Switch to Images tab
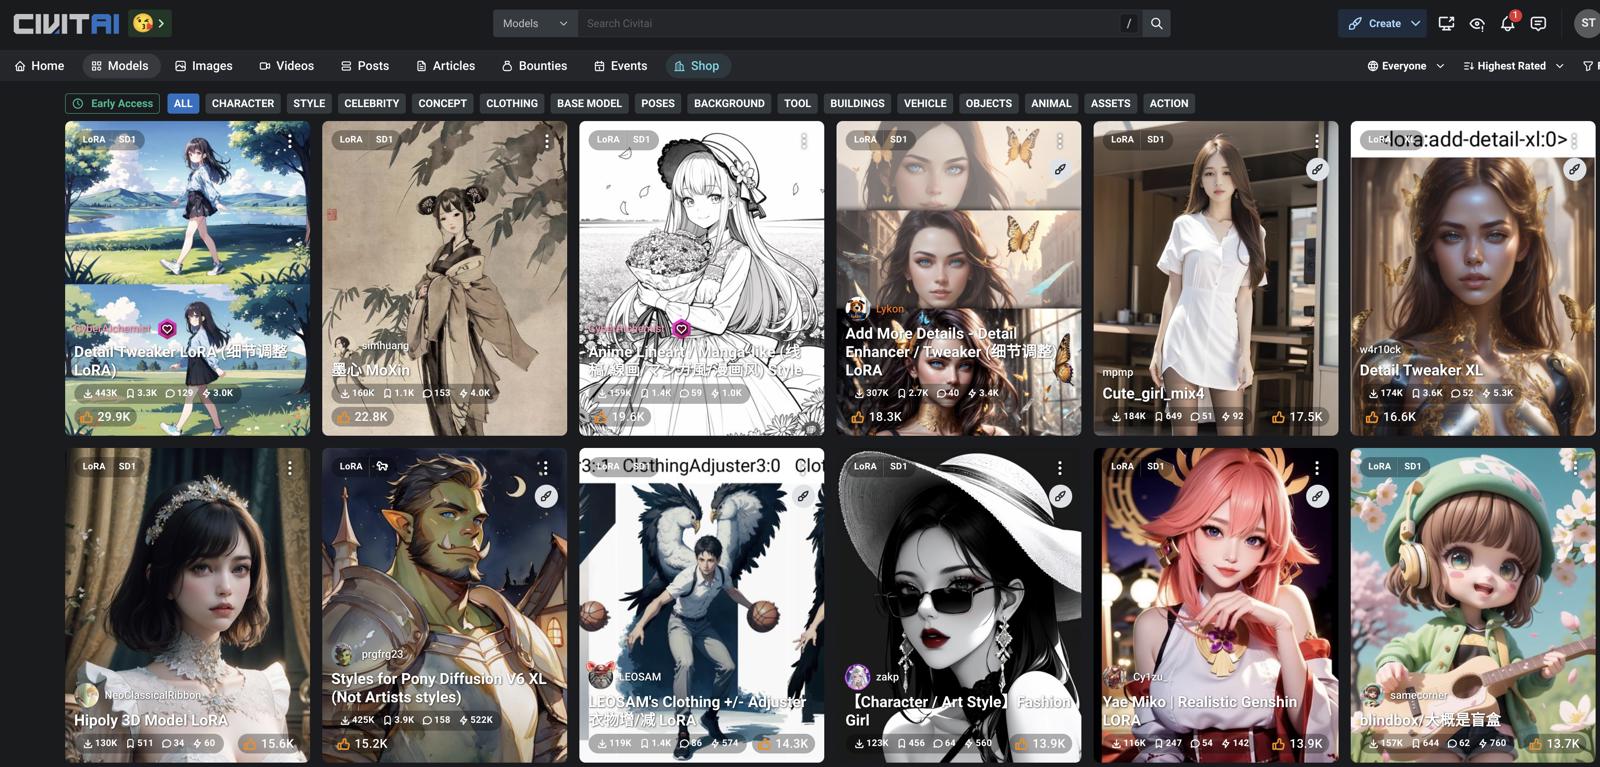 click(204, 66)
